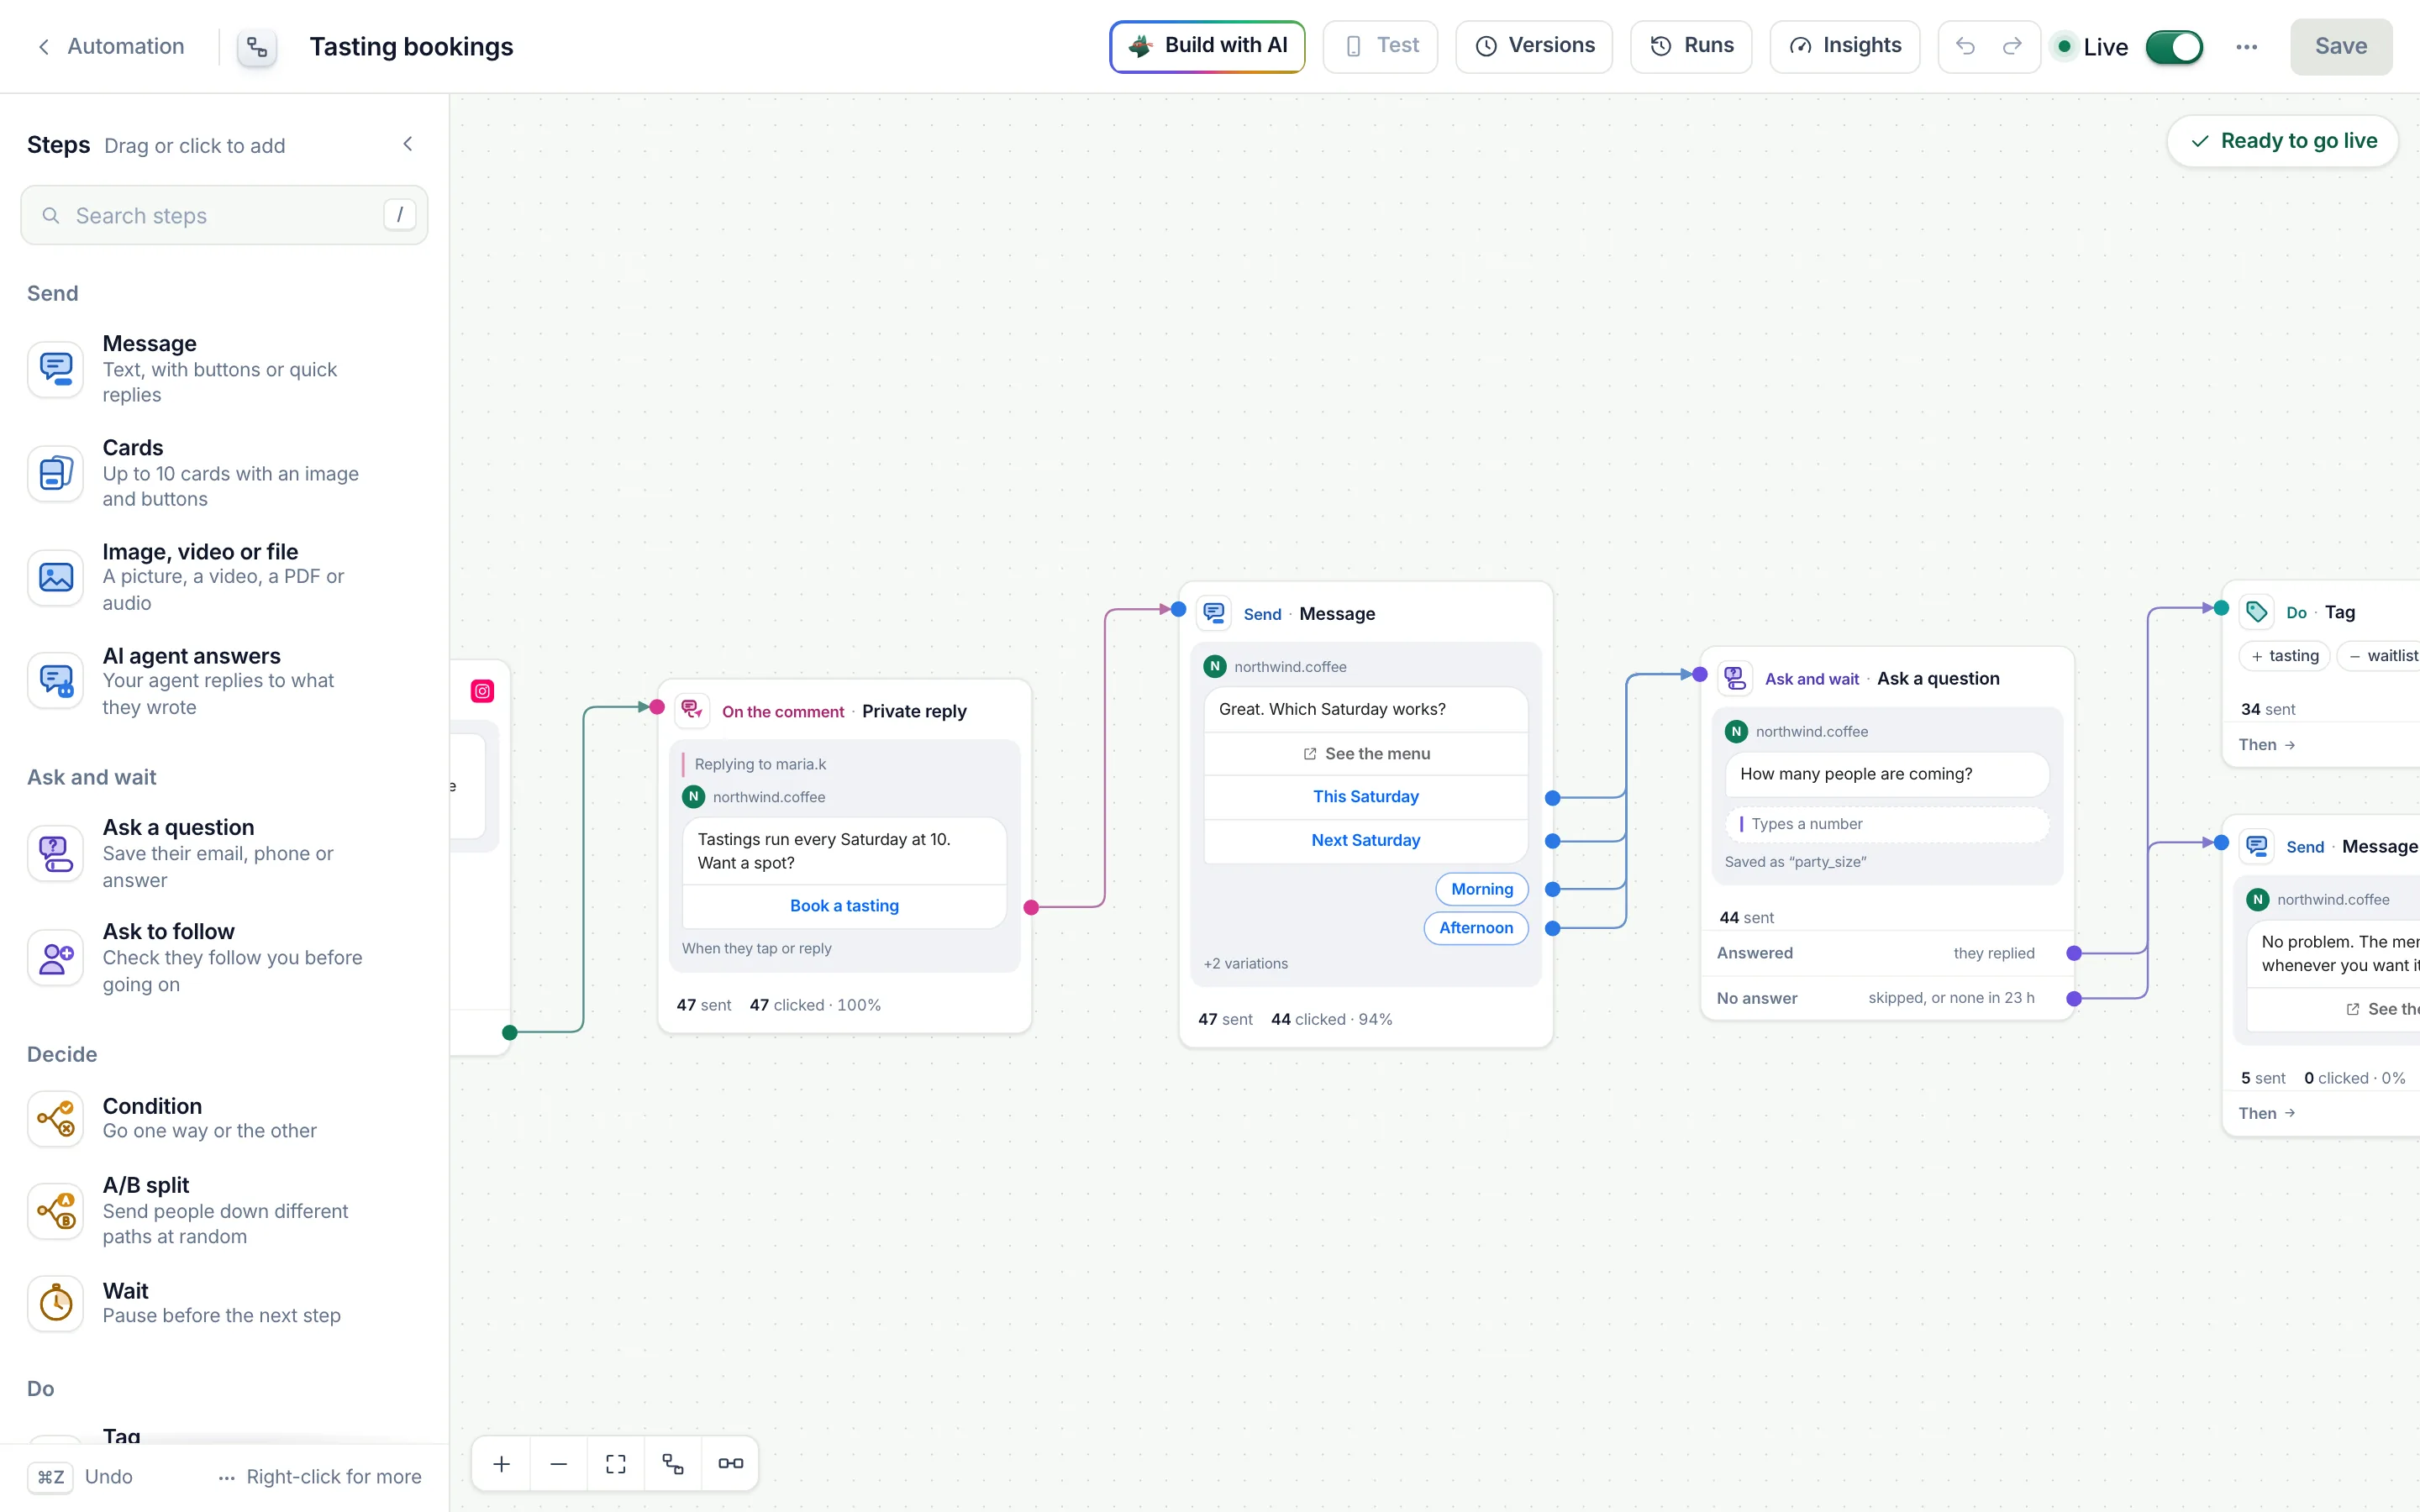Screen dimensions: 2420x1512
Task: Click the Afternoon quick reply chip
Action: (1476, 928)
